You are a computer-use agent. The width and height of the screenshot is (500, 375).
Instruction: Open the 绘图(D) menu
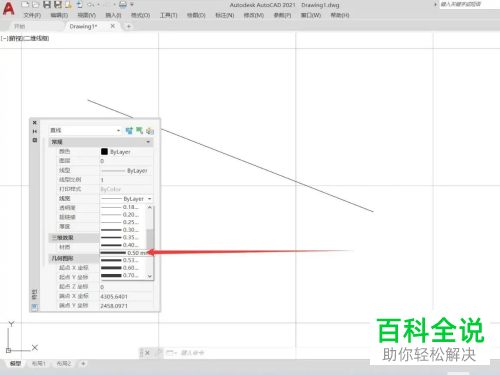pos(196,15)
